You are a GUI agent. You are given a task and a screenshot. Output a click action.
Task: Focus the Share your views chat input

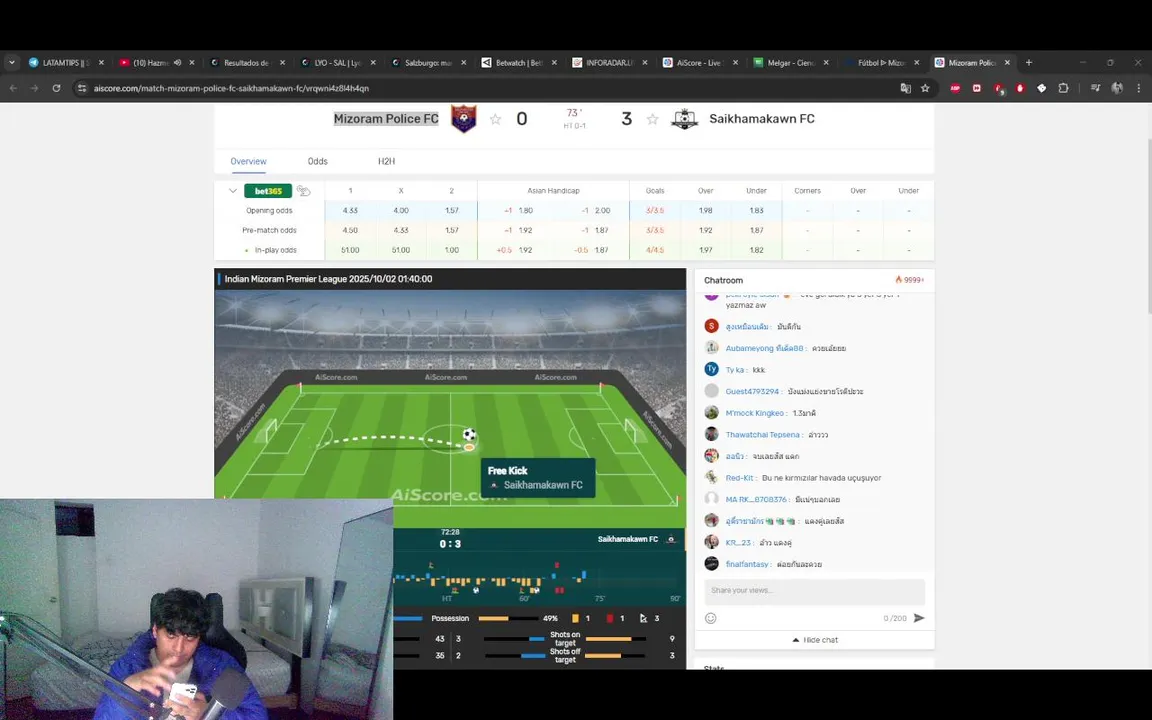pyautogui.click(x=814, y=591)
